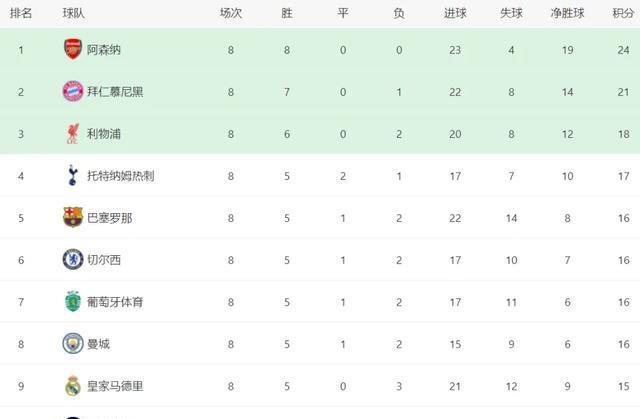
Task: Click the Tottenham Hotspur crest icon
Action: pyautogui.click(x=72, y=175)
